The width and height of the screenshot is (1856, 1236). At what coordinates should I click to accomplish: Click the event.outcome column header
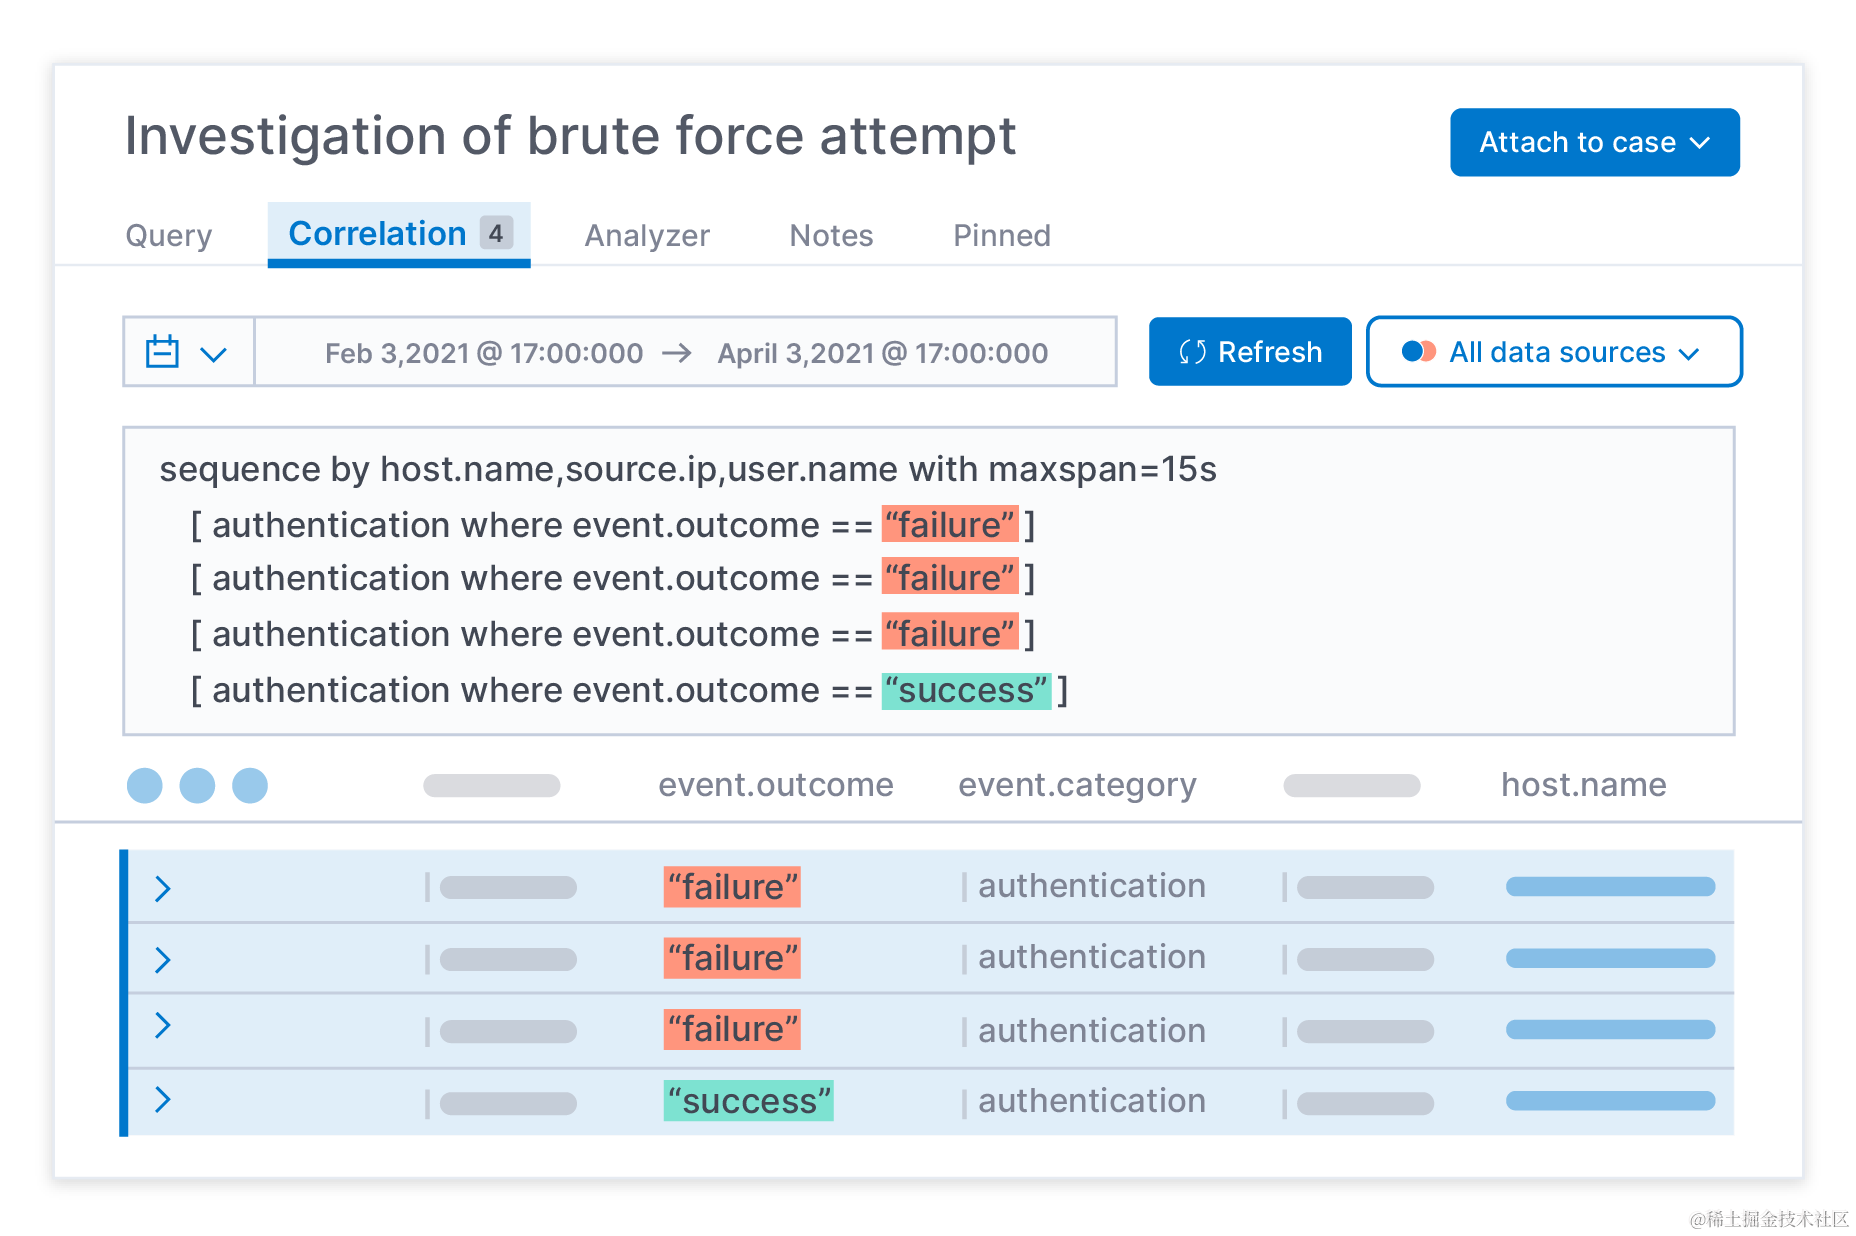click(776, 785)
